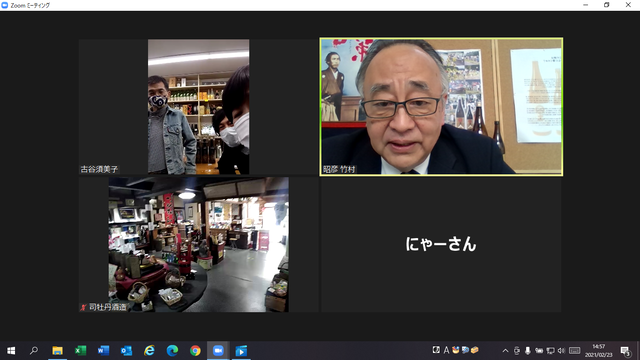Open Outlook from the taskbar
The height and width of the screenshot is (360, 640).
[x=126, y=351]
